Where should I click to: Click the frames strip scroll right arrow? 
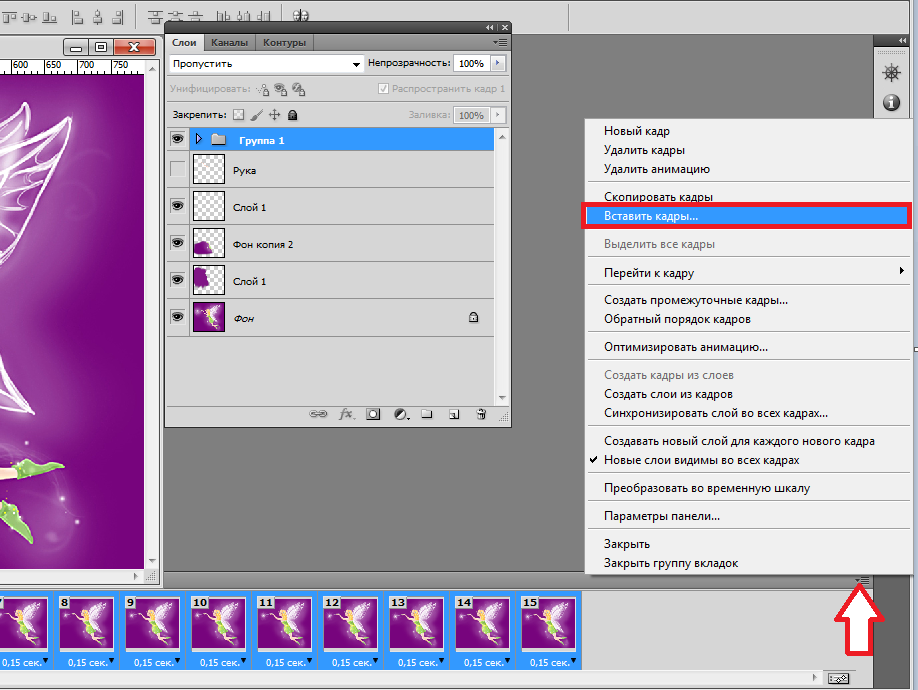[x=815, y=678]
